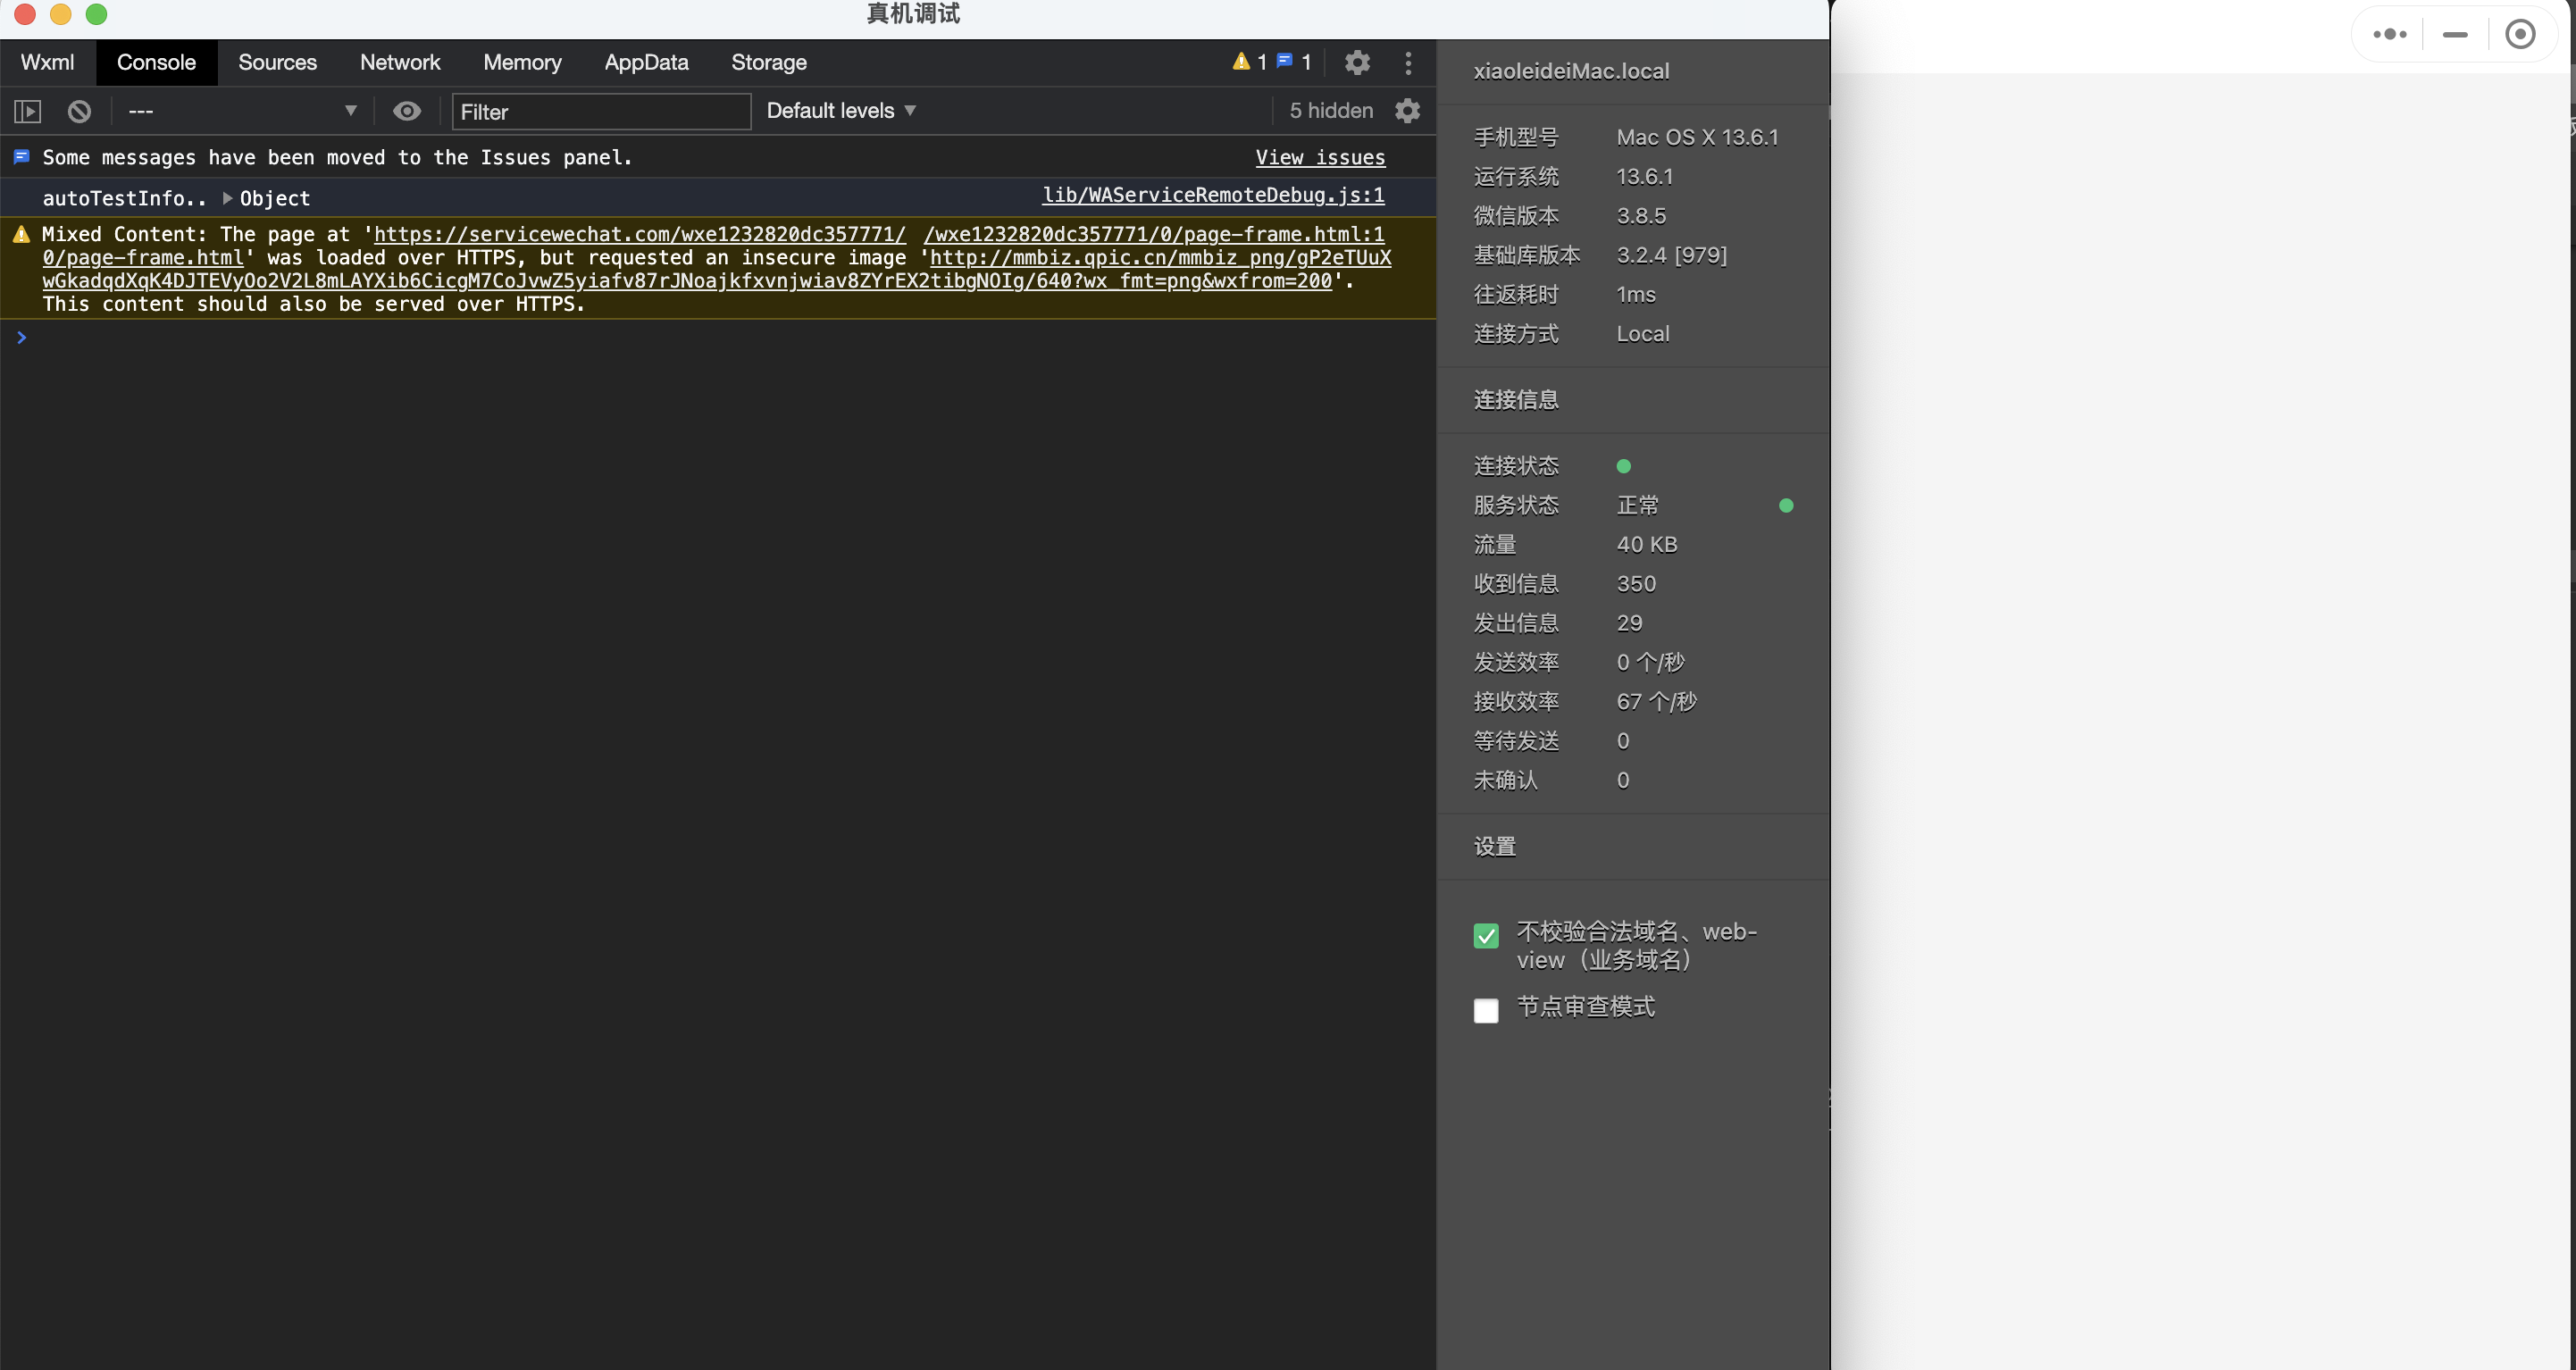Viewport: 2576px width, 1370px height.
Task: Open the three-dot more options menu
Action: [1408, 62]
